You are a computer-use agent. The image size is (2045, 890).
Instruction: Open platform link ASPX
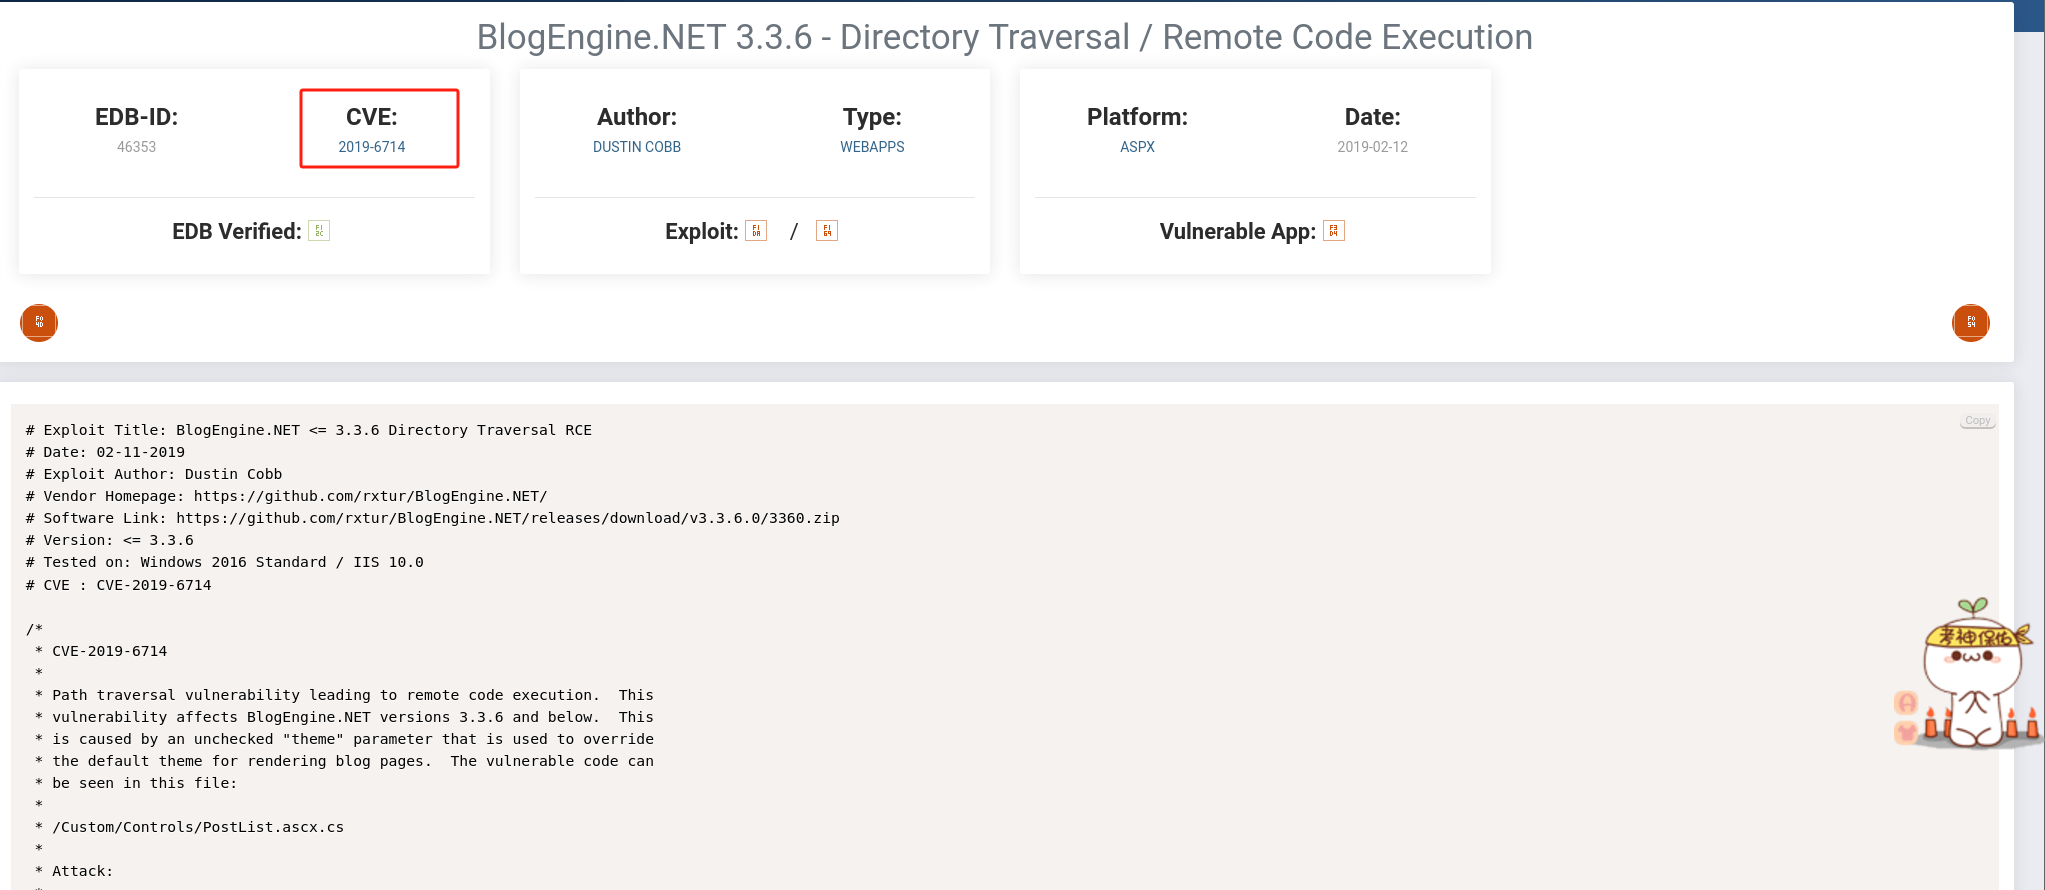click(x=1137, y=147)
